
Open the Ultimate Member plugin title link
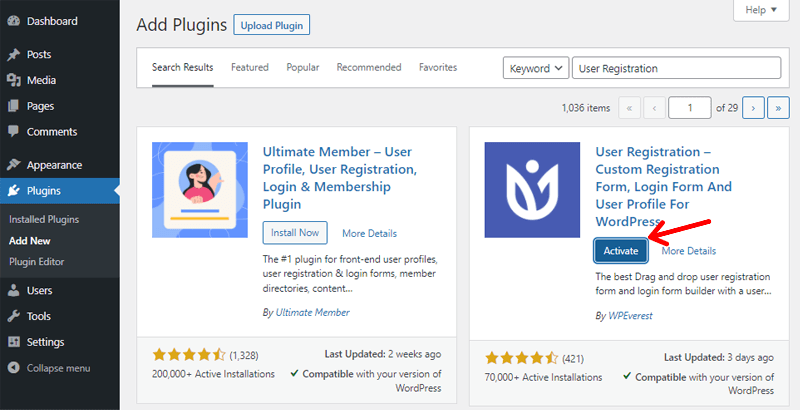tap(340, 178)
